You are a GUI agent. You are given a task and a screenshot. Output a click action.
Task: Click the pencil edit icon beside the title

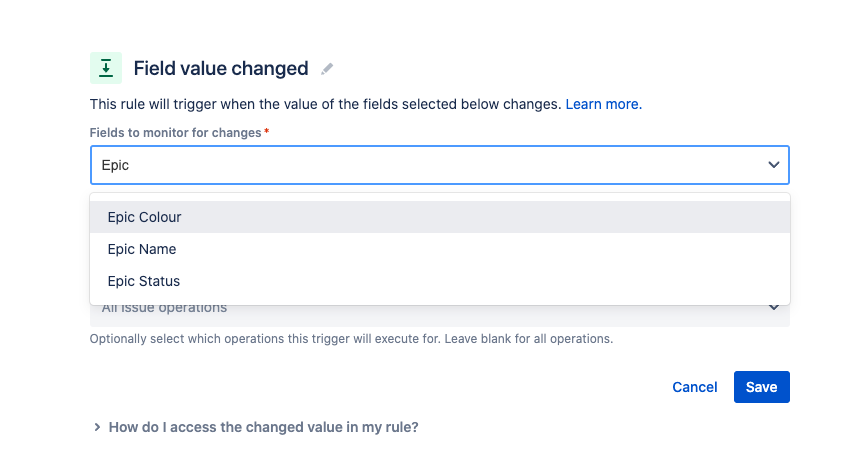[x=327, y=69]
